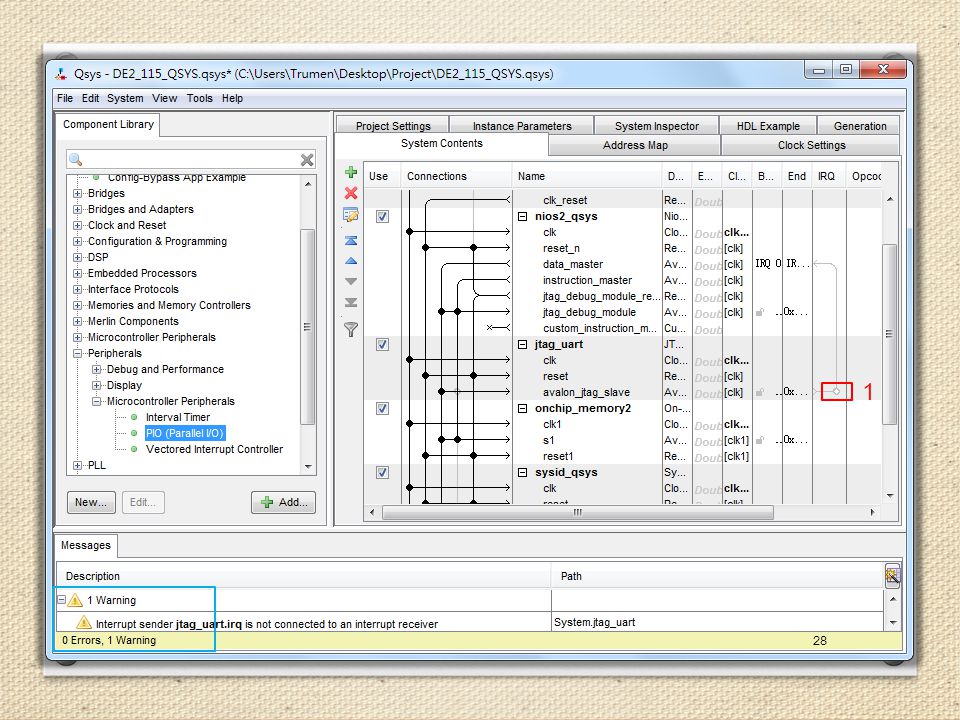
Task: Expand the Bridges category in Component Library
Action: [78, 193]
